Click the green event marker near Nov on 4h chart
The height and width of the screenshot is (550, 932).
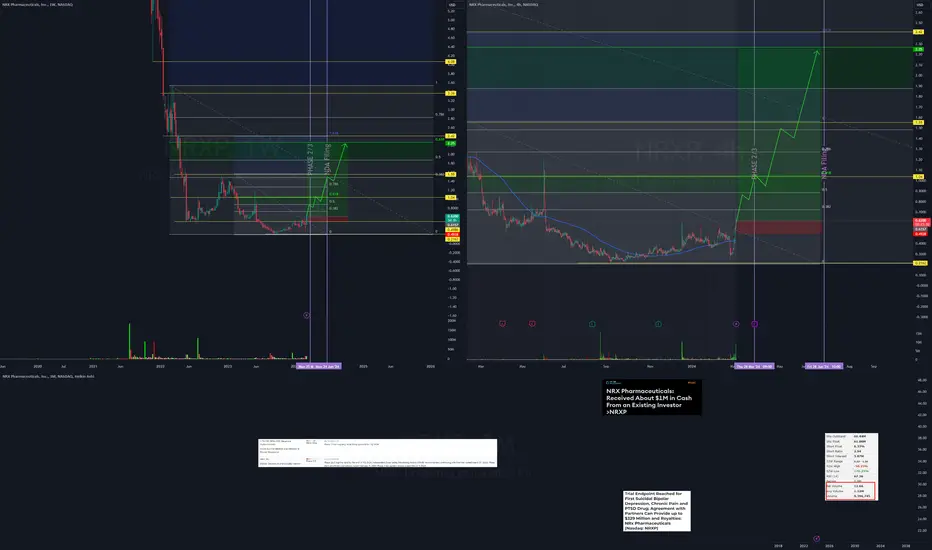tap(658, 324)
